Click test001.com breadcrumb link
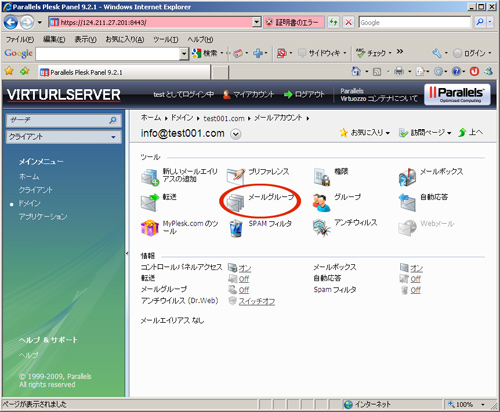The width and height of the screenshot is (500, 412). point(224,118)
